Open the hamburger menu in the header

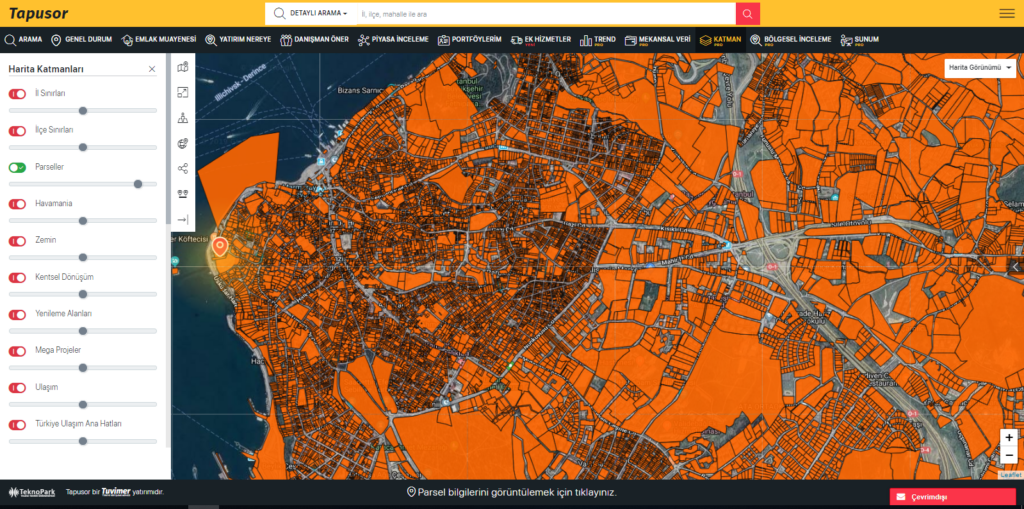click(1006, 14)
